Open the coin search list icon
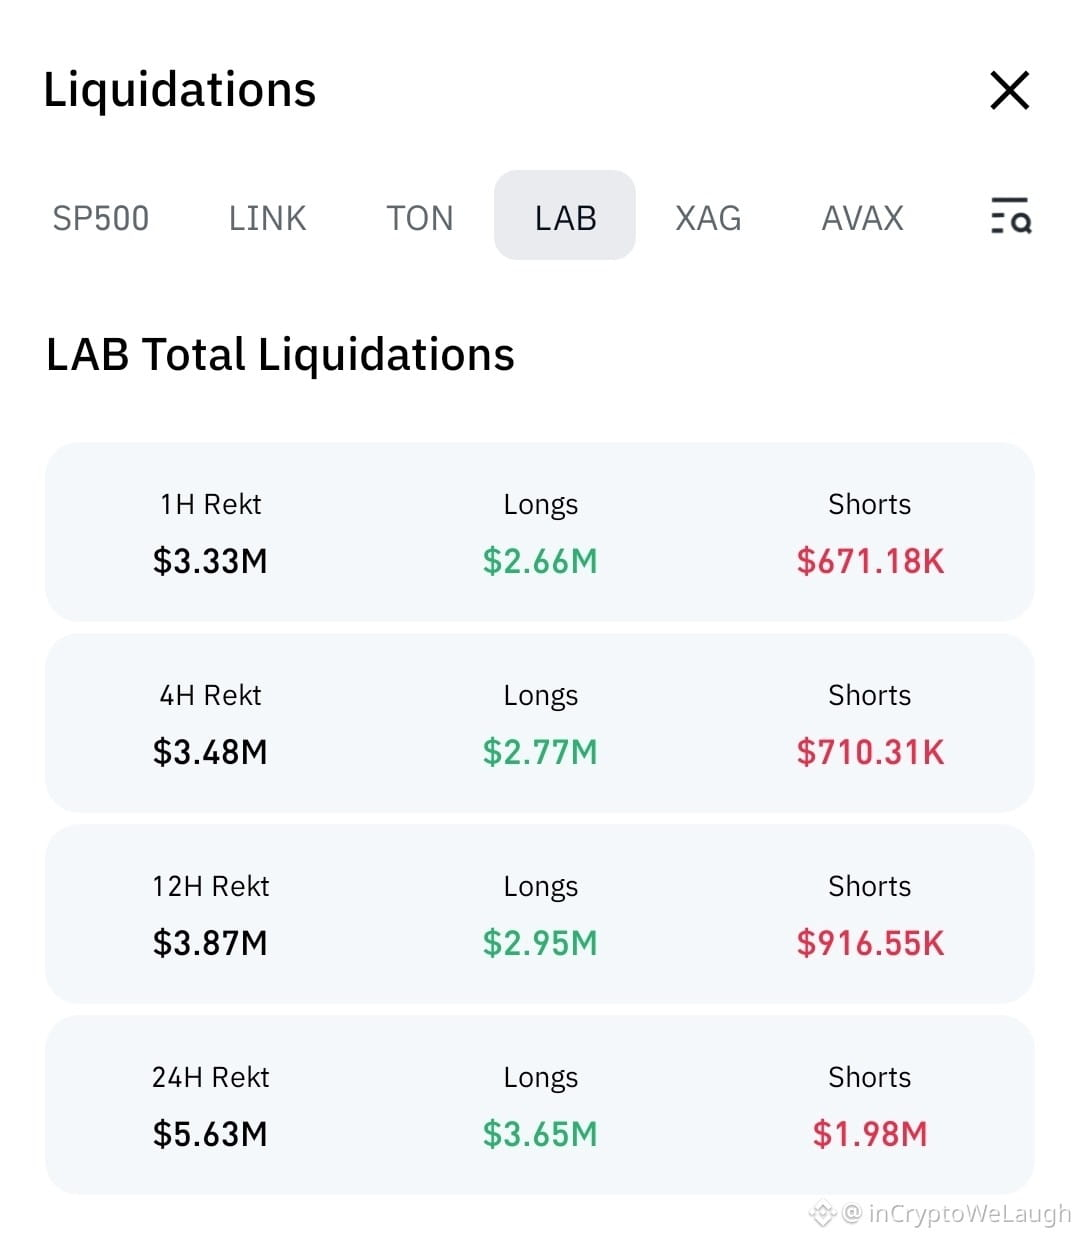Screen dimensions: 1079x1238 pyautogui.click(x=1010, y=216)
